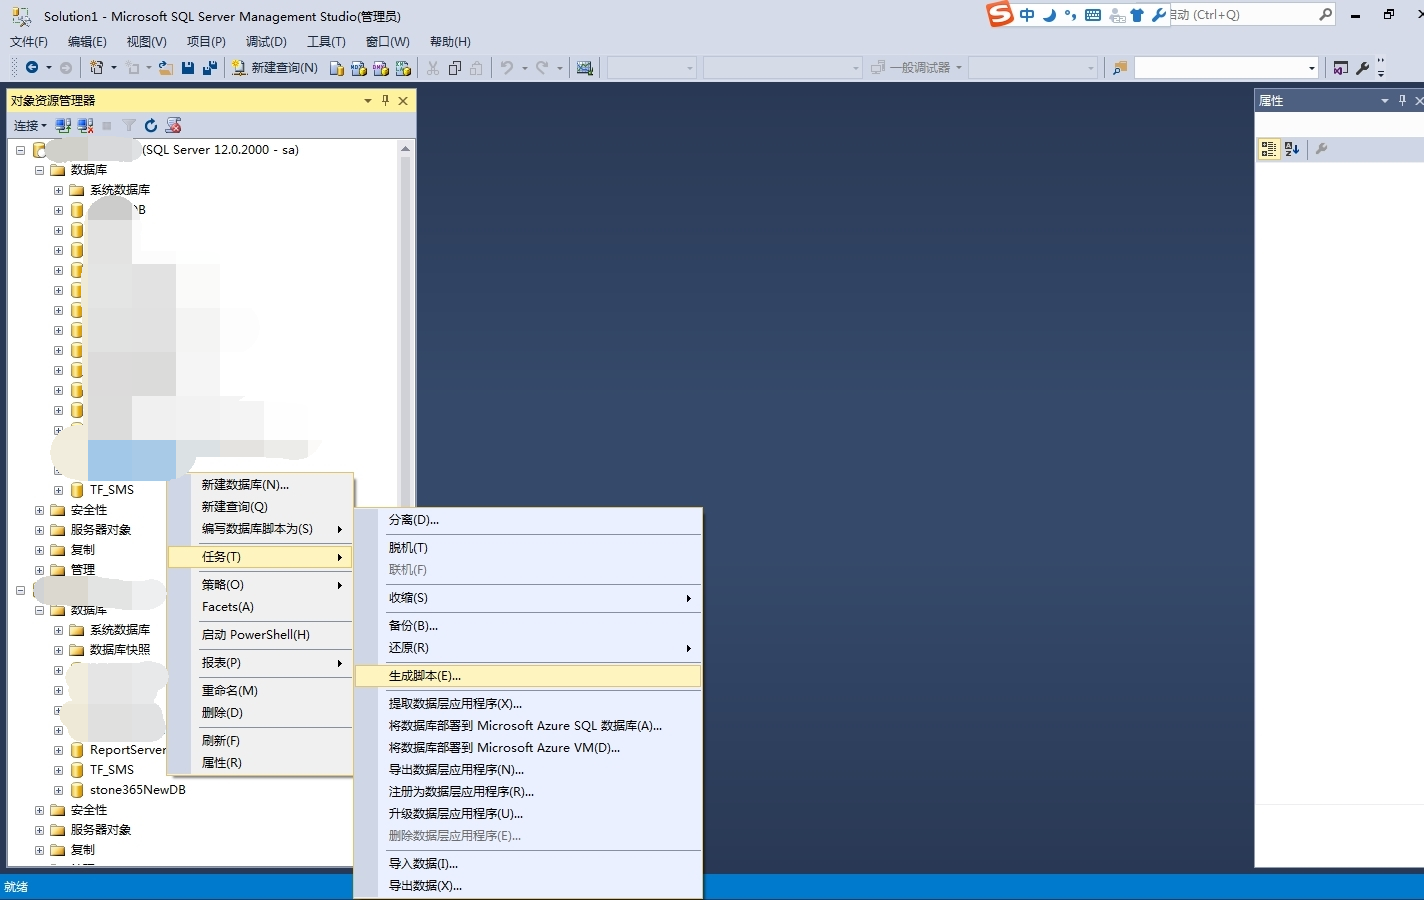The width and height of the screenshot is (1424, 900).
Task: Open the 收缩(S) submenu
Action: [528, 598]
